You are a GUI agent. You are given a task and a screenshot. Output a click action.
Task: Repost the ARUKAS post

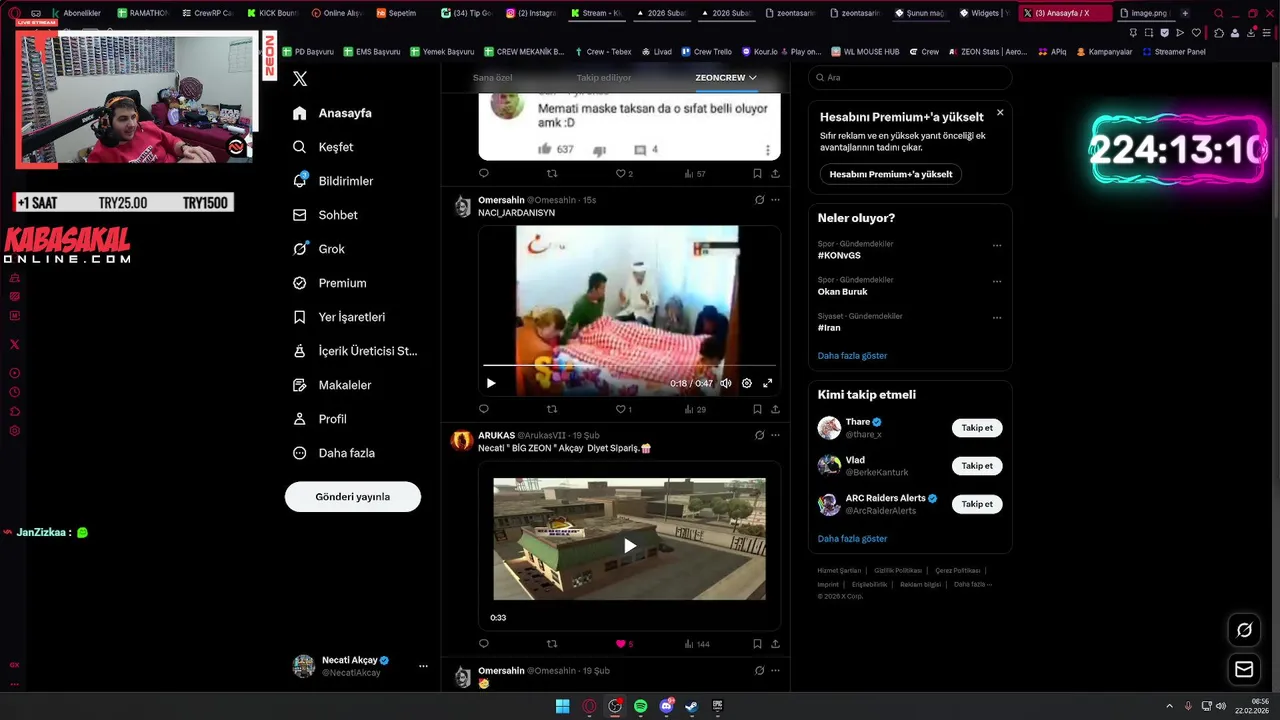click(552, 644)
